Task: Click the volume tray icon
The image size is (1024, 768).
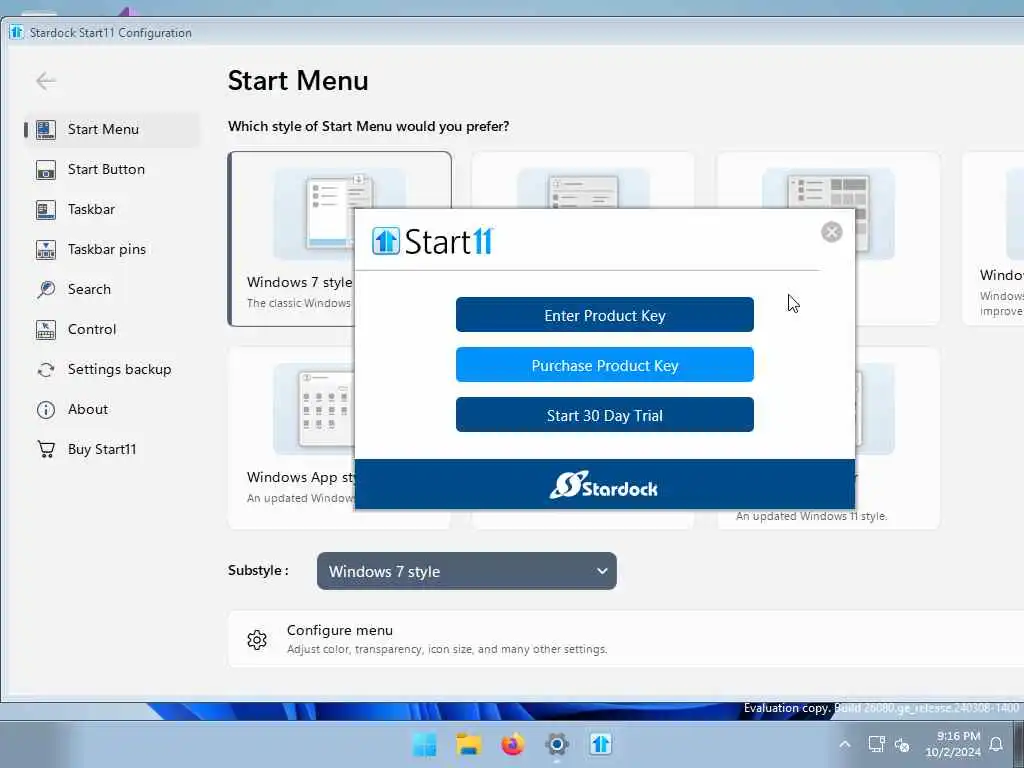Action: pyautogui.click(x=902, y=744)
